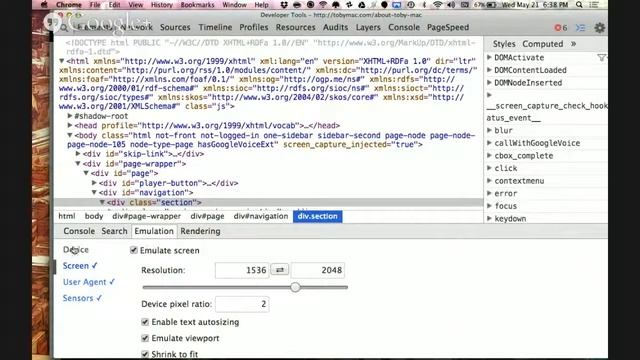640x360 pixels.
Task: Collapse the div navigation node
Action: (94, 193)
